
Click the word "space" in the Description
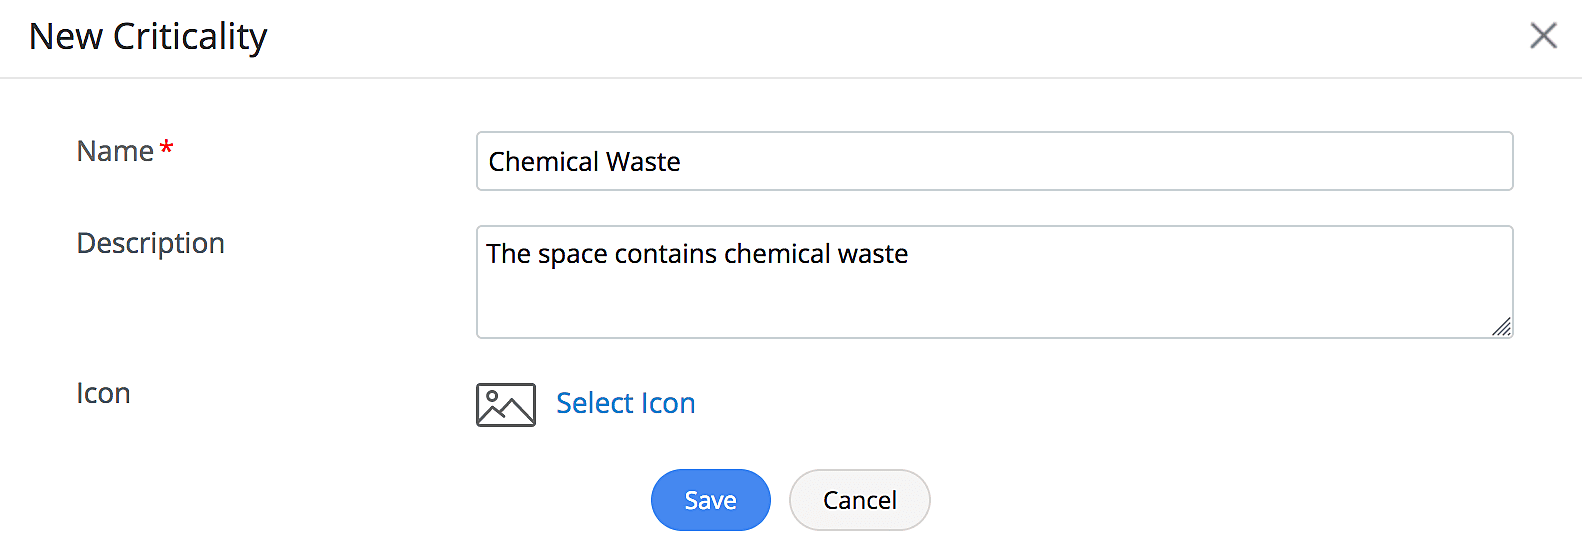[573, 255]
